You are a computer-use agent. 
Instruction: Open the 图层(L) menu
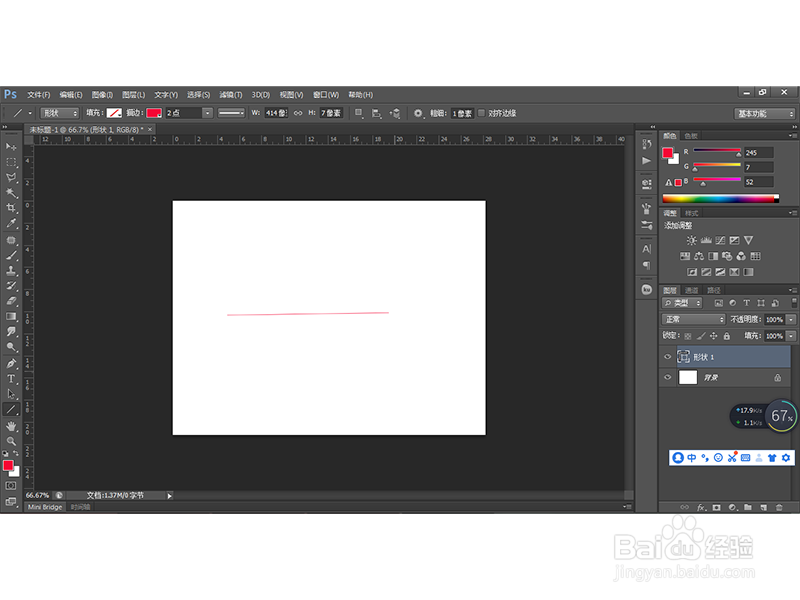(134, 95)
